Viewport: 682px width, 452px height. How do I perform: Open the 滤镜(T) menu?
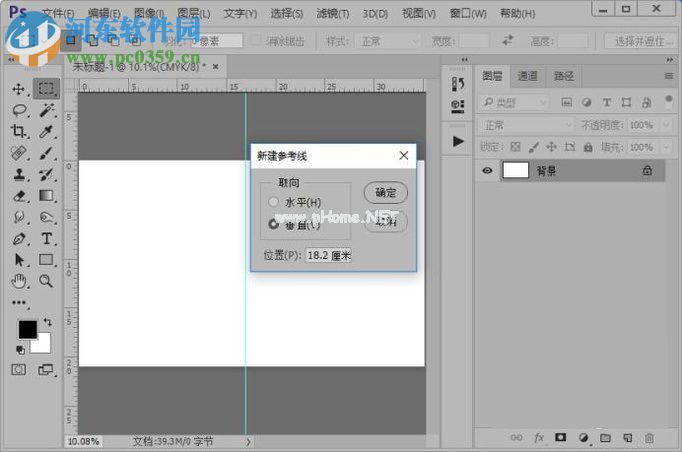click(332, 13)
